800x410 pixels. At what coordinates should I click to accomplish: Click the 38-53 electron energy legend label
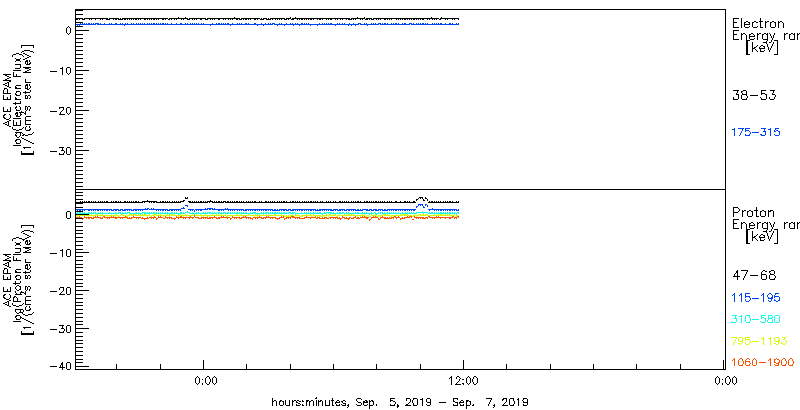click(754, 95)
